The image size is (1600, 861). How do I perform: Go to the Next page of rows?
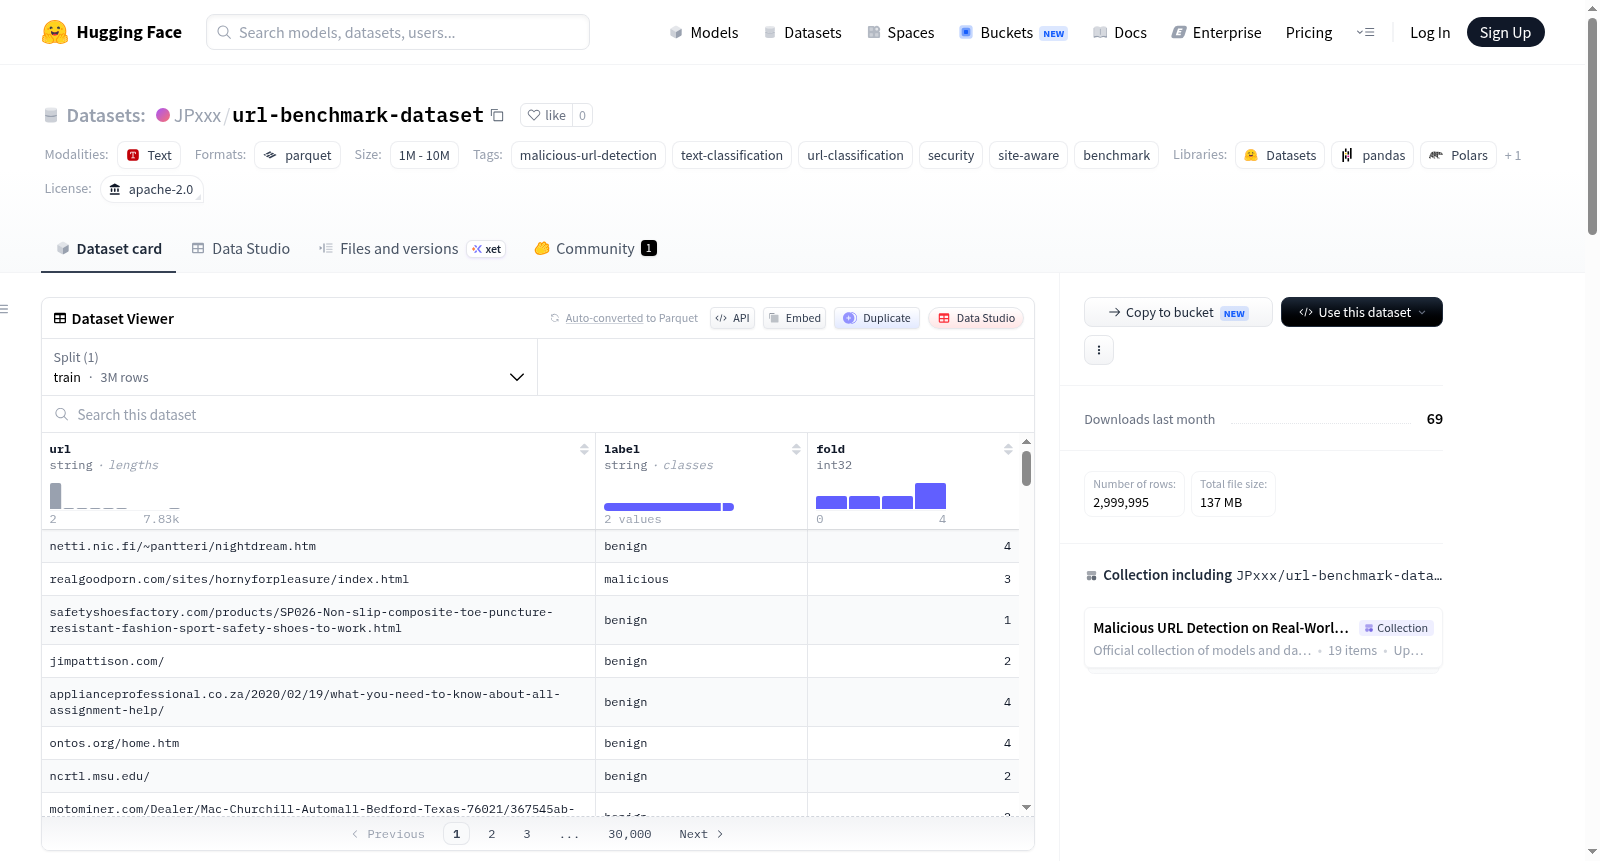701,834
